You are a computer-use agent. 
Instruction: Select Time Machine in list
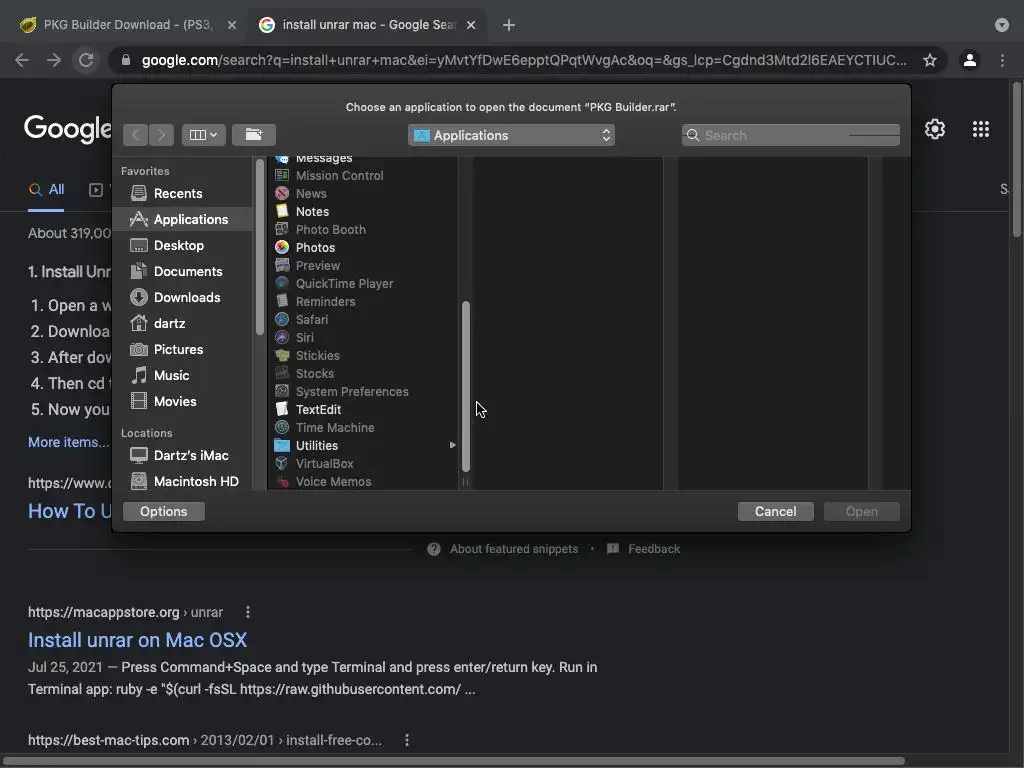[x=364, y=428]
